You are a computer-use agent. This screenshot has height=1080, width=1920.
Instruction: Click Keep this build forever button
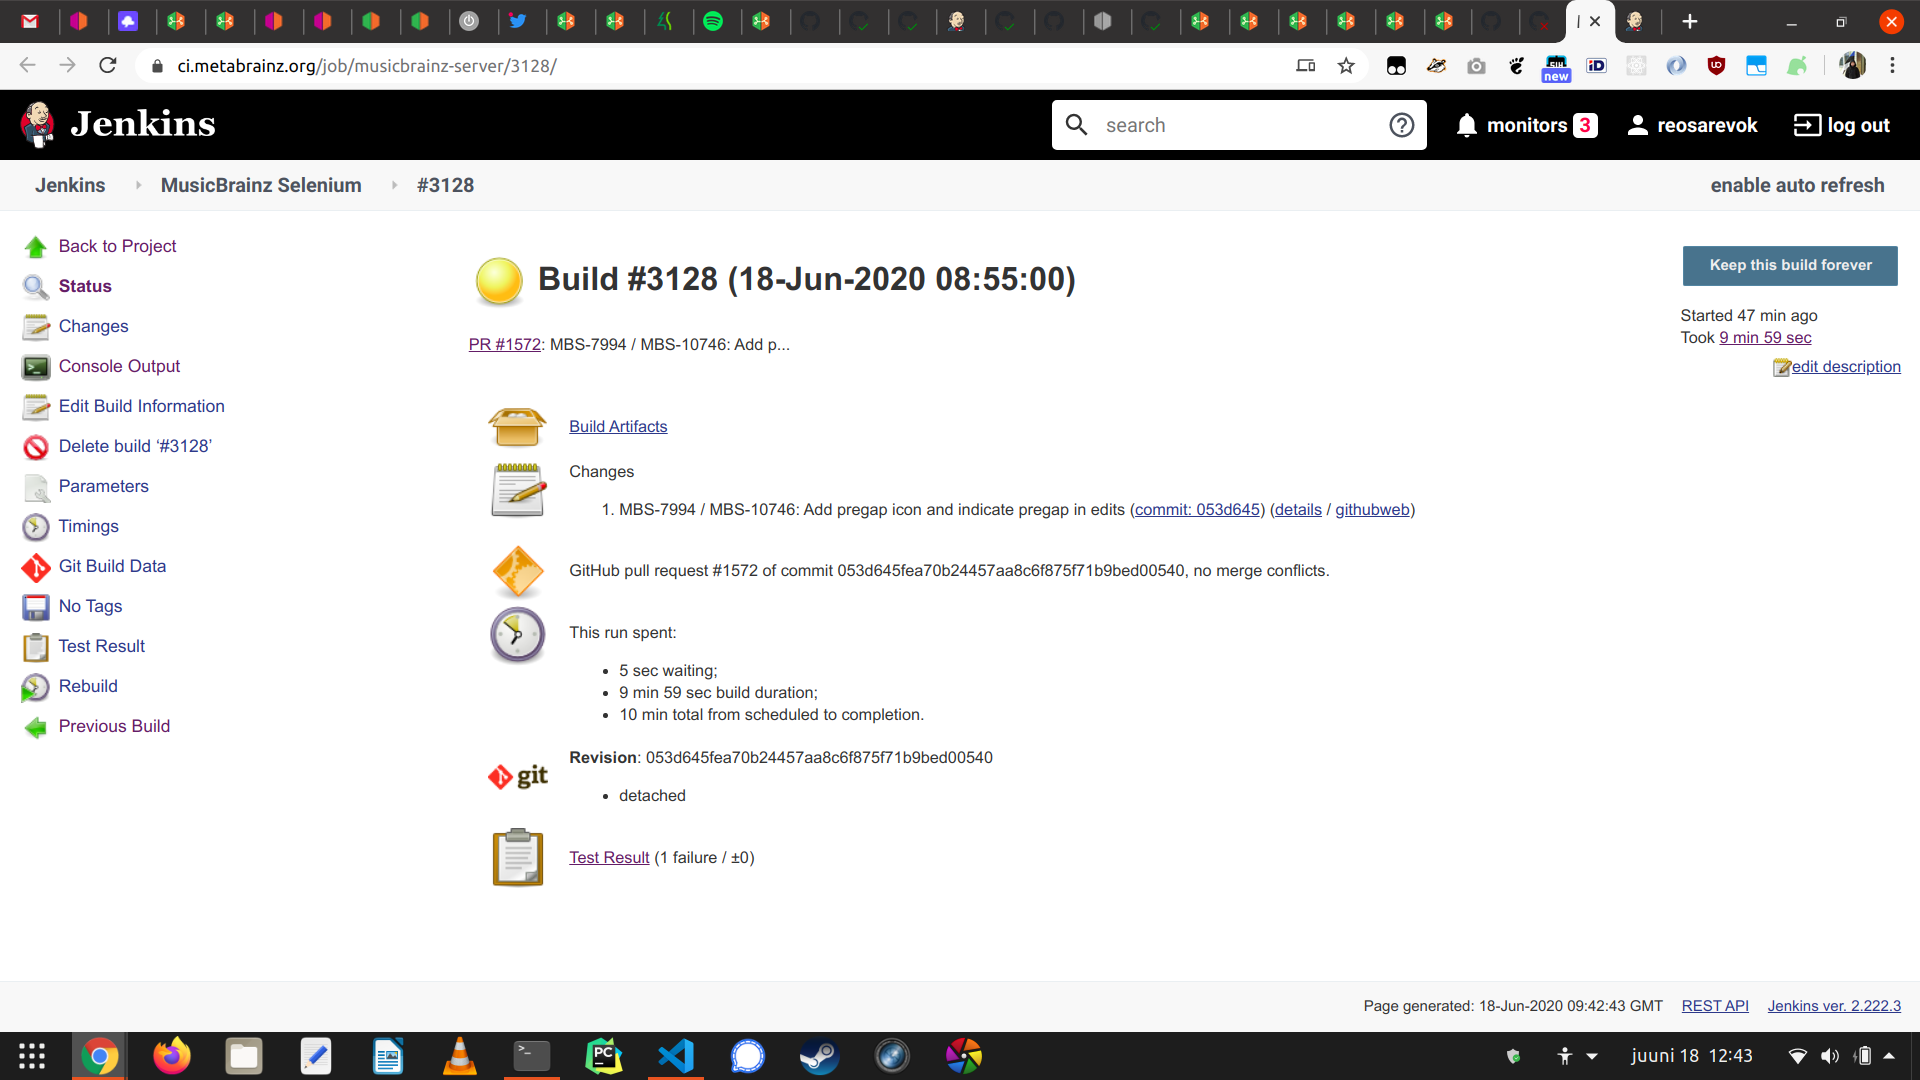point(1790,265)
